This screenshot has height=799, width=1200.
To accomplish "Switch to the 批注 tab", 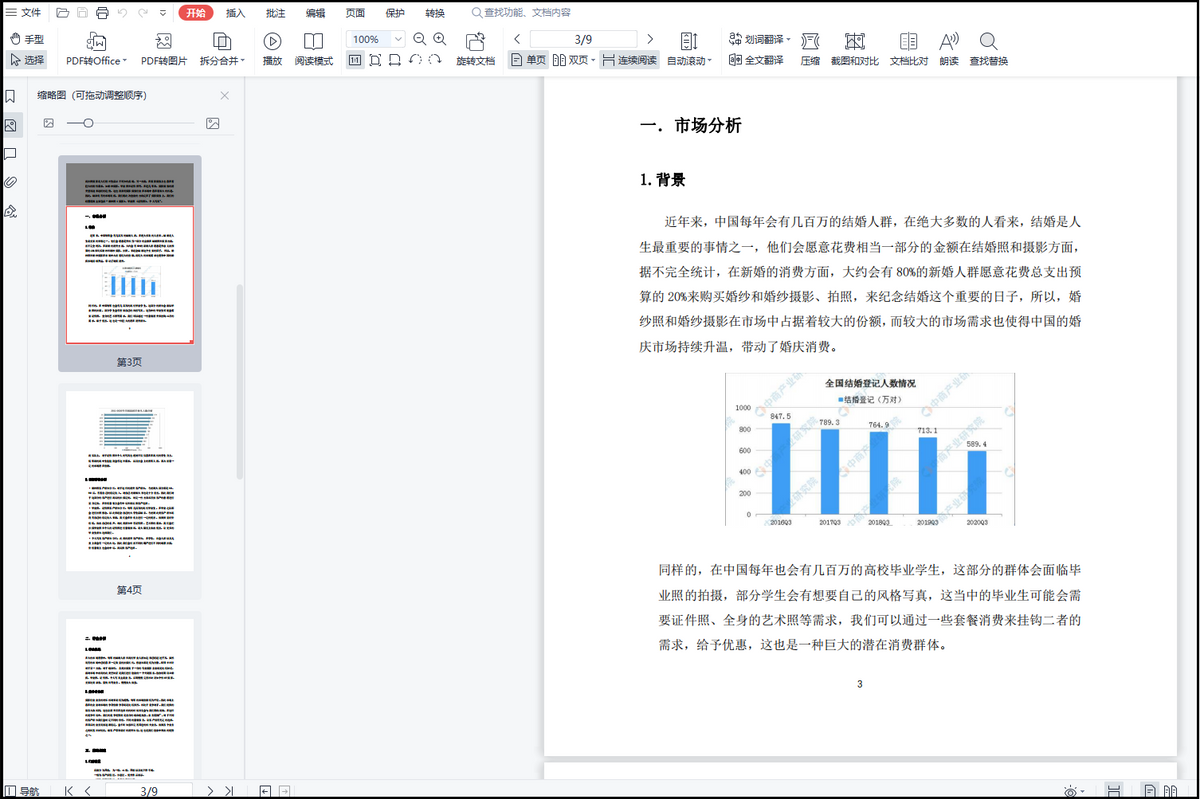I will pyautogui.click(x=276, y=13).
